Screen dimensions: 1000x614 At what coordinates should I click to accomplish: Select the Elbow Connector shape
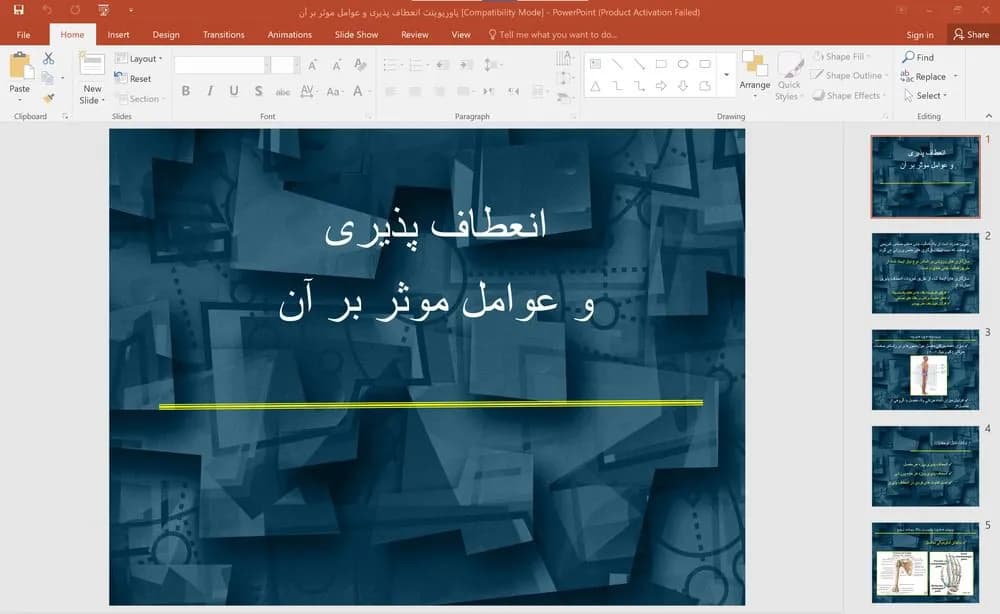pyautogui.click(x=617, y=86)
